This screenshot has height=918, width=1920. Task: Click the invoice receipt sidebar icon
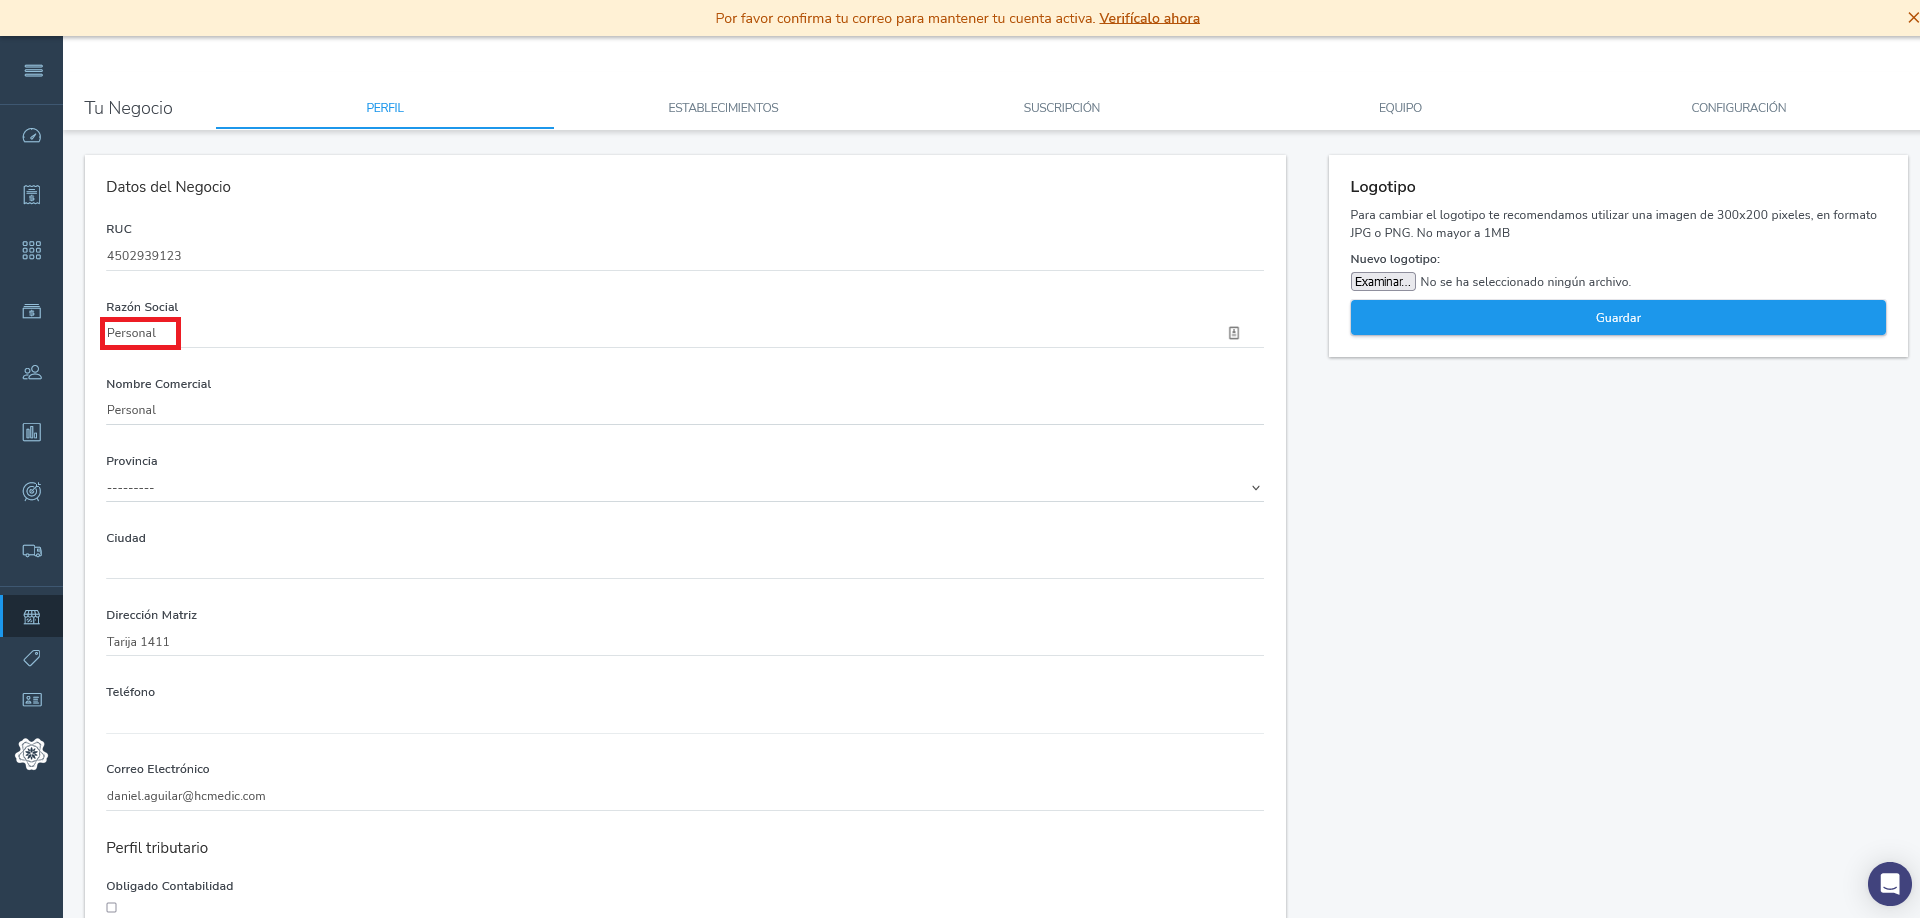pos(32,194)
